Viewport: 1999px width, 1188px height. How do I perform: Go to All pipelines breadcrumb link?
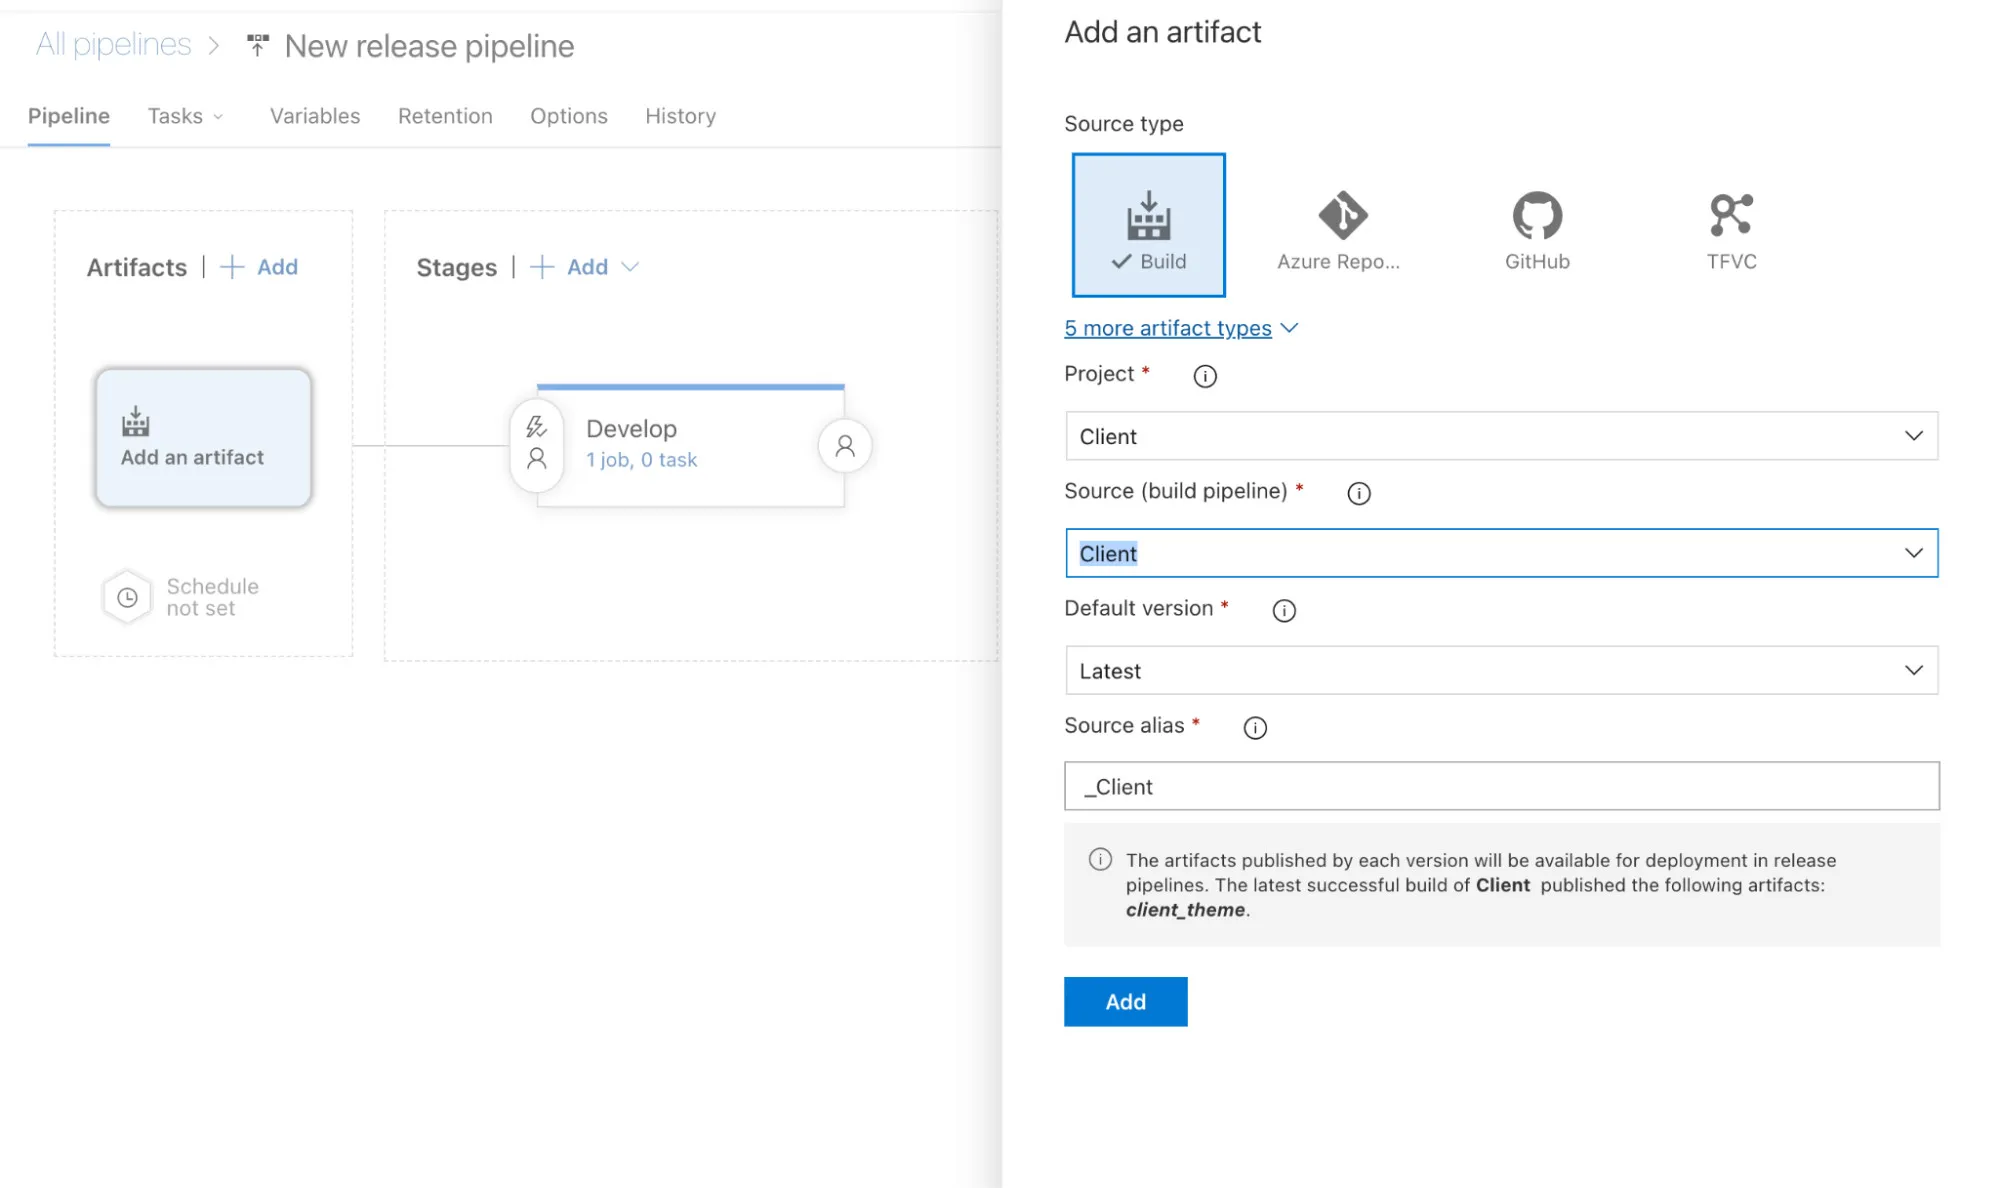(113, 45)
